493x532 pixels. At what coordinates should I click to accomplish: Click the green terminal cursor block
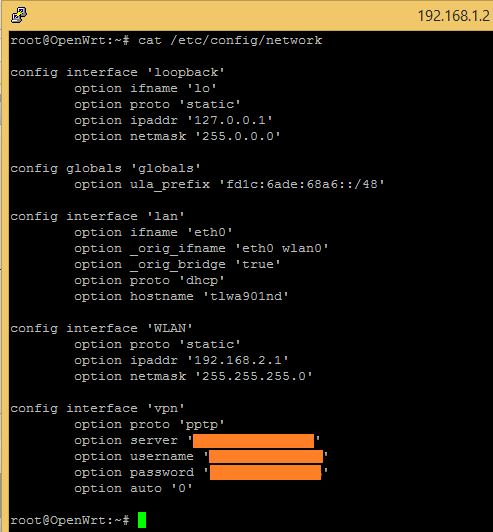[x=142, y=520]
